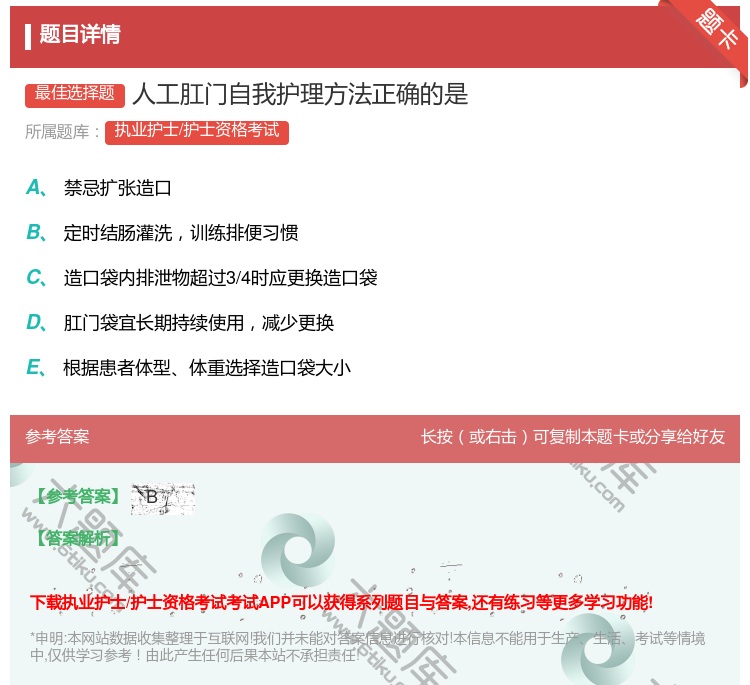Click the 最佳选择题 question type badge
The width and height of the screenshot is (750, 685).
coord(75,94)
